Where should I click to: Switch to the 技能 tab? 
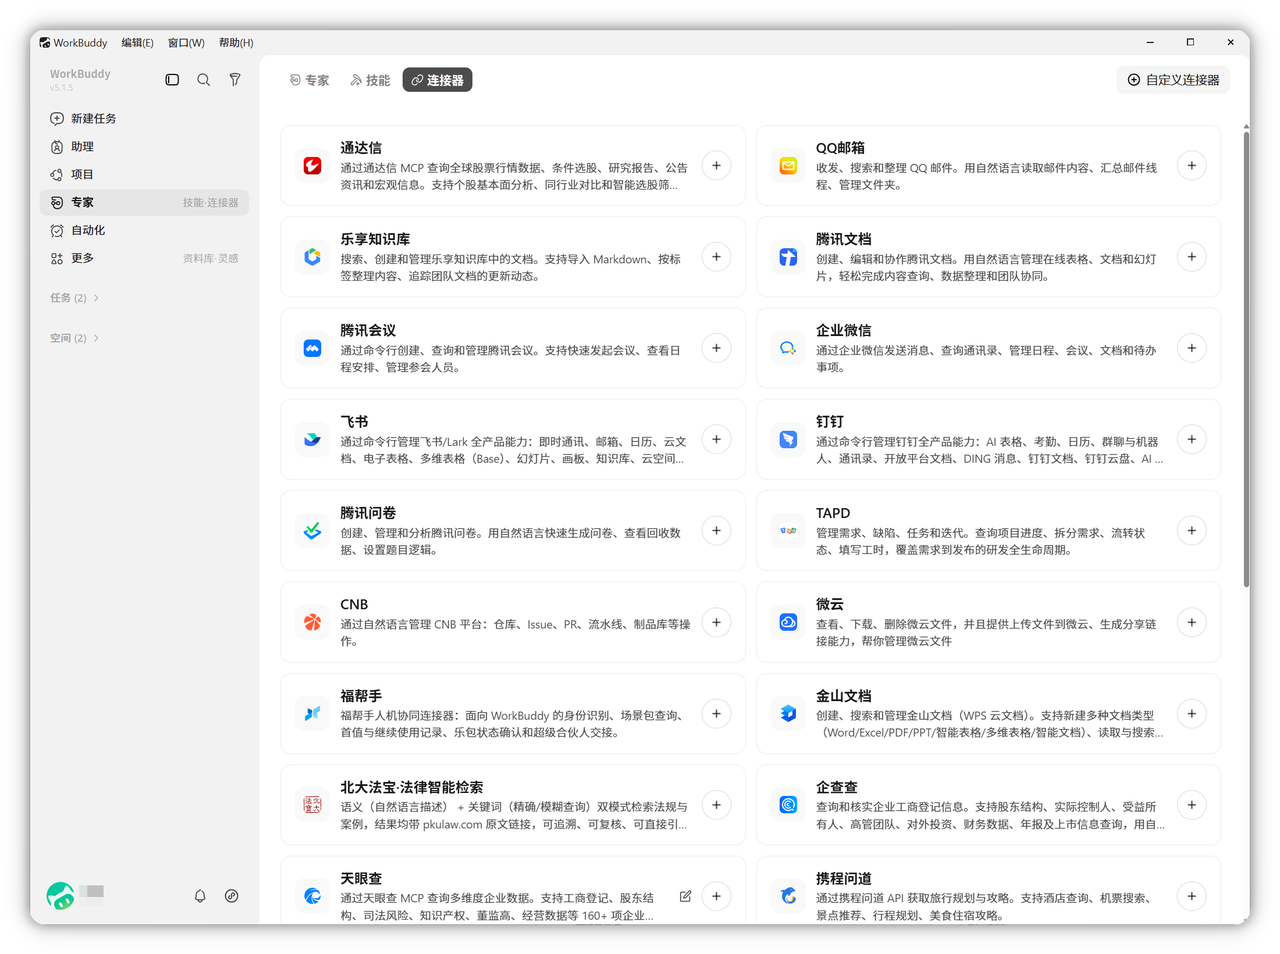370,80
